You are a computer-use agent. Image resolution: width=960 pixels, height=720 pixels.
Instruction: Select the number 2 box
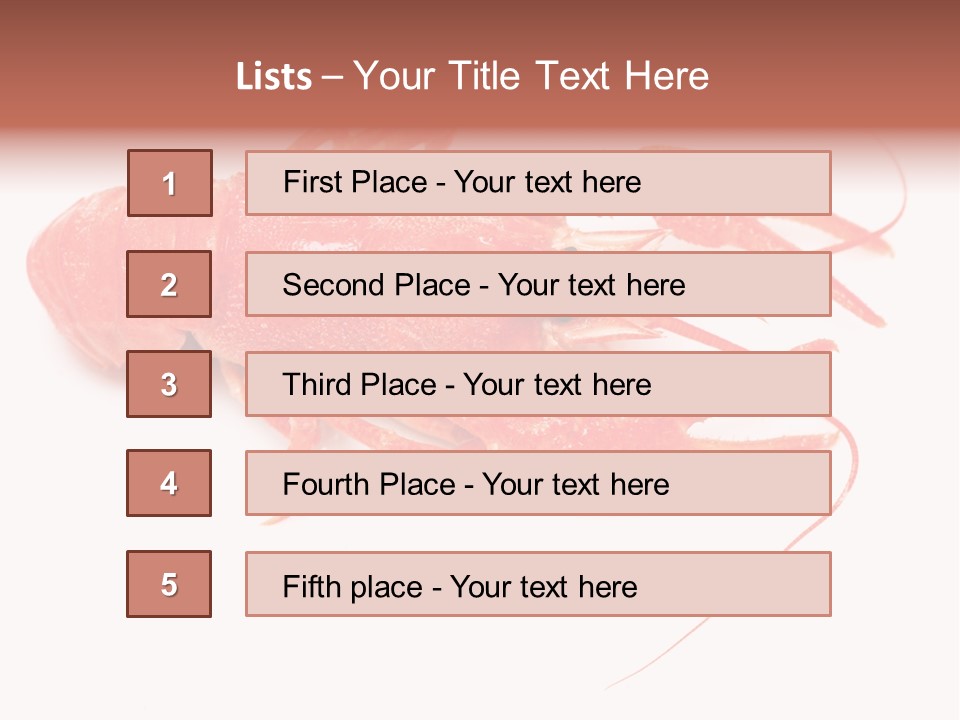click(169, 284)
